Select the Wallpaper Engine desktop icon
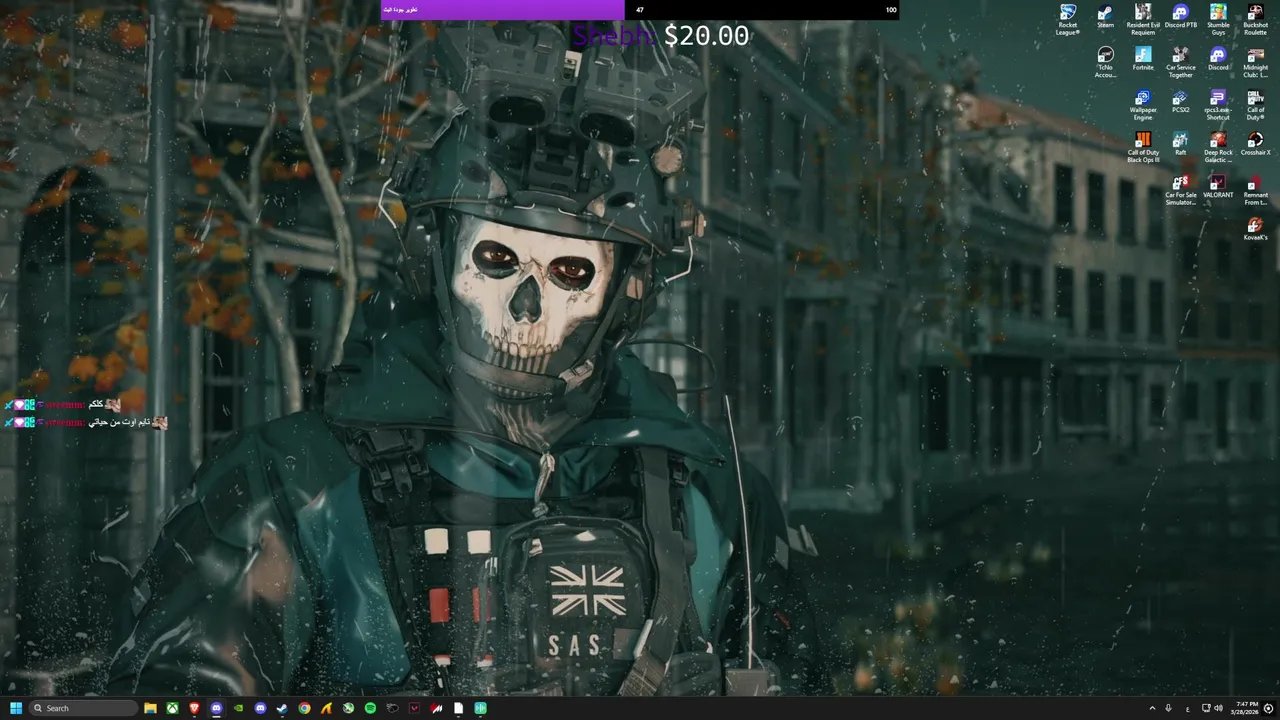 tap(1143, 105)
